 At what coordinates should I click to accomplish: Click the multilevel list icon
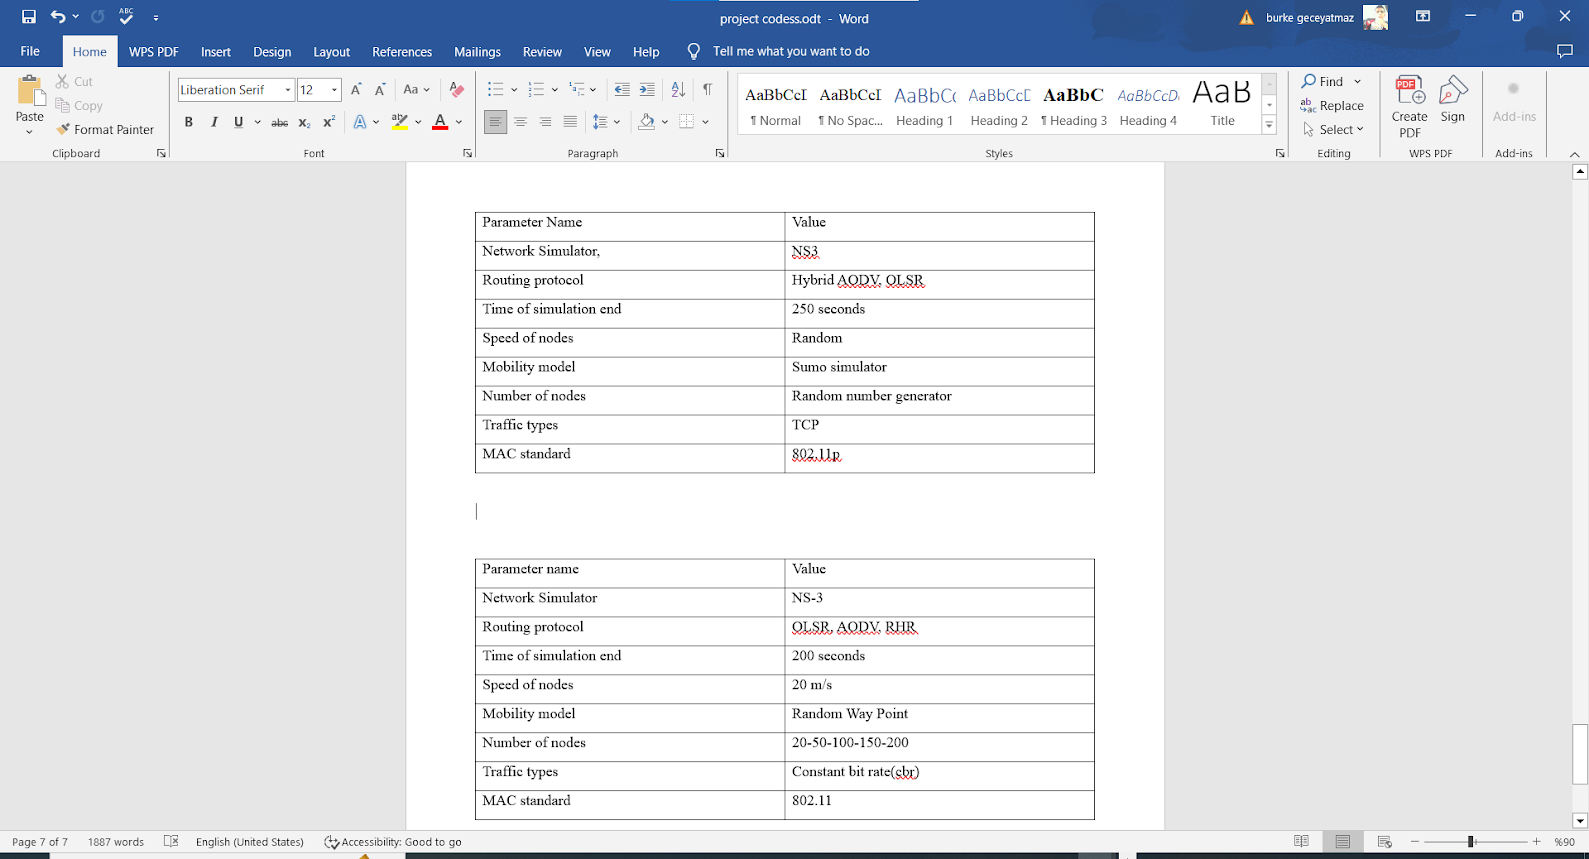(x=577, y=90)
